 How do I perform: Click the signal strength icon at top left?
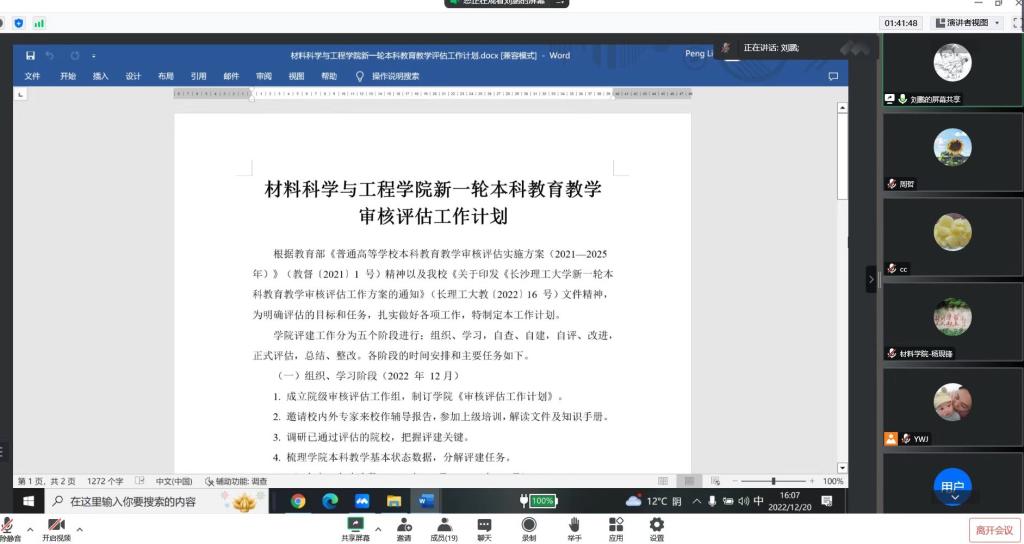pyautogui.click(x=39, y=23)
